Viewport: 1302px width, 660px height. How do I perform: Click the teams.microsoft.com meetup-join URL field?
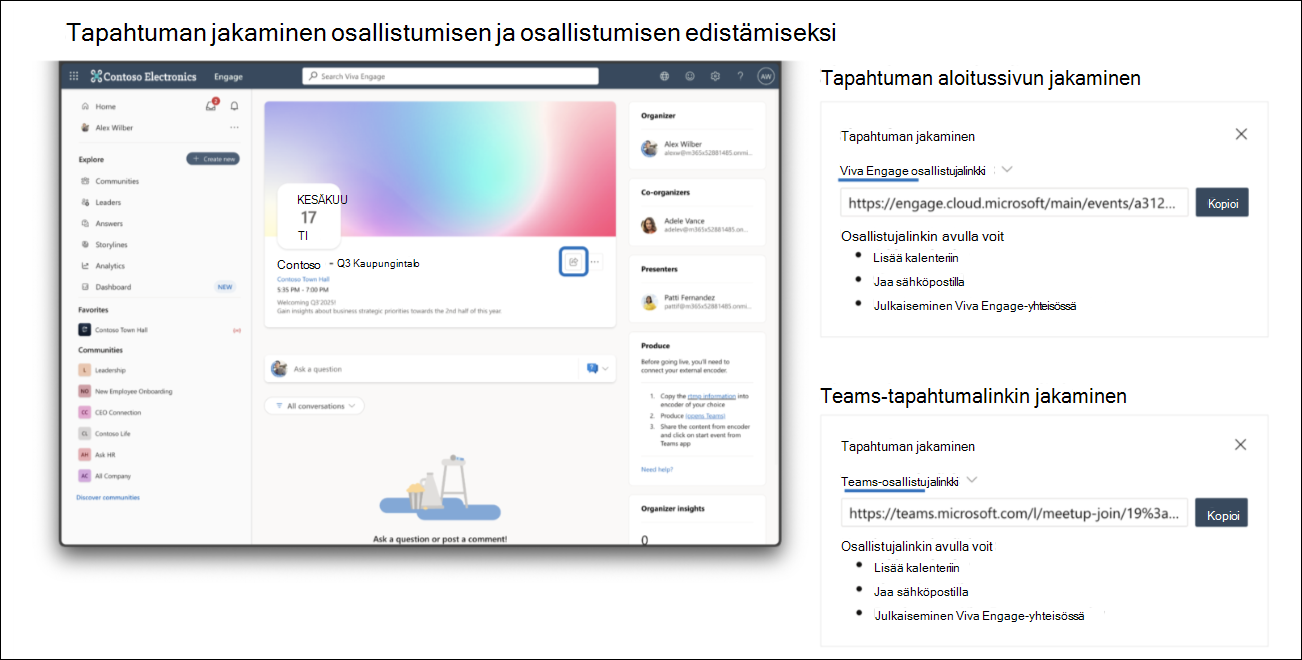point(1014,514)
